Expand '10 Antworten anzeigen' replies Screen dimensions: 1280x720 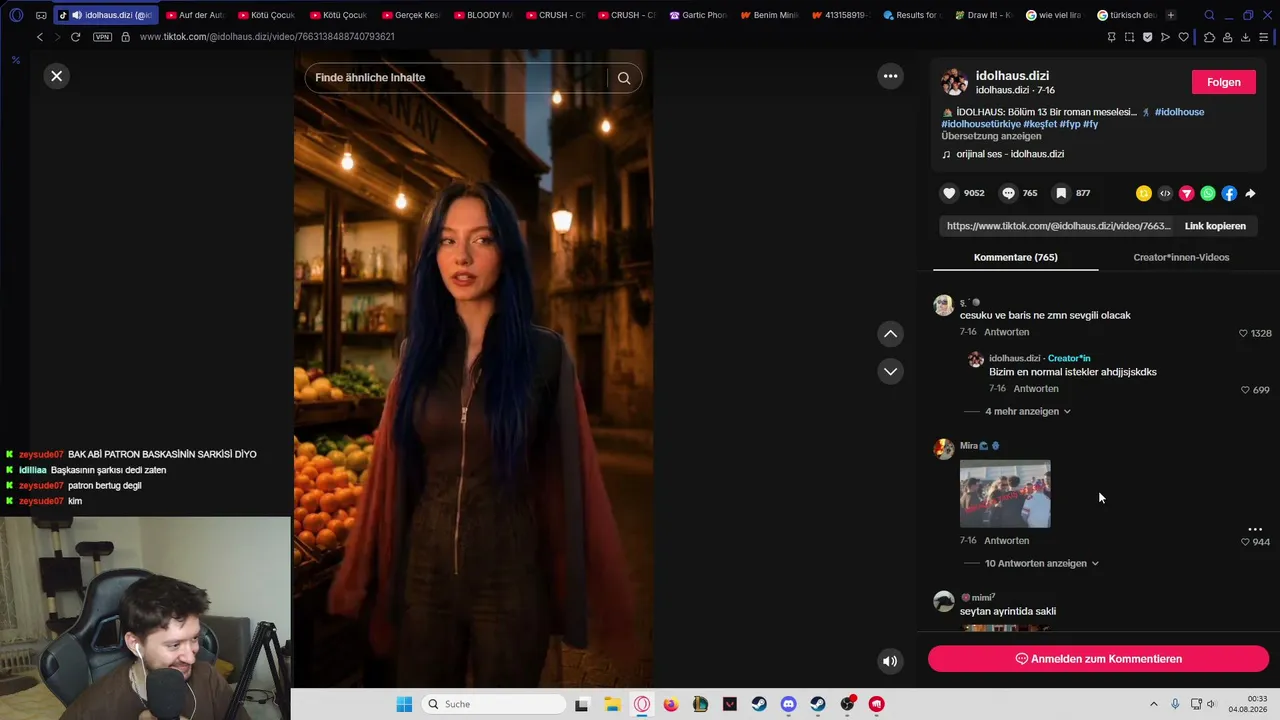(1041, 563)
